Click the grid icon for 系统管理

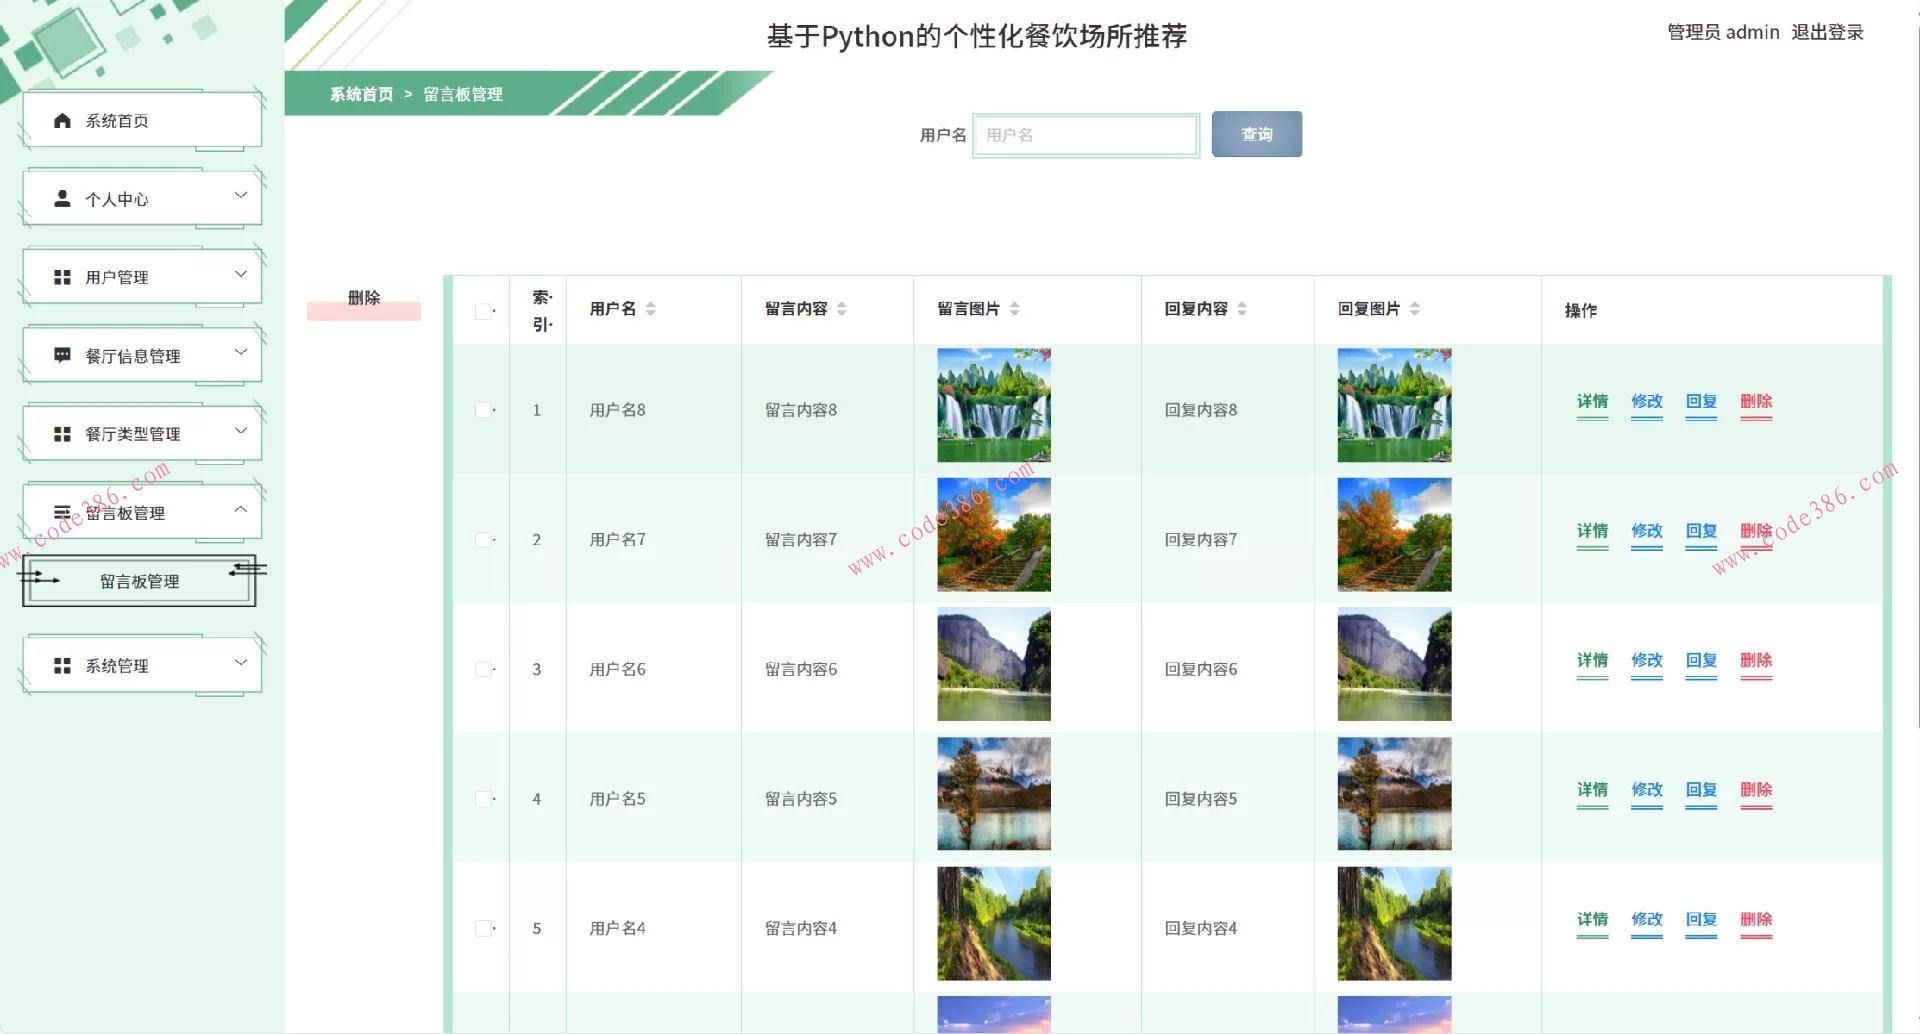point(62,666)
